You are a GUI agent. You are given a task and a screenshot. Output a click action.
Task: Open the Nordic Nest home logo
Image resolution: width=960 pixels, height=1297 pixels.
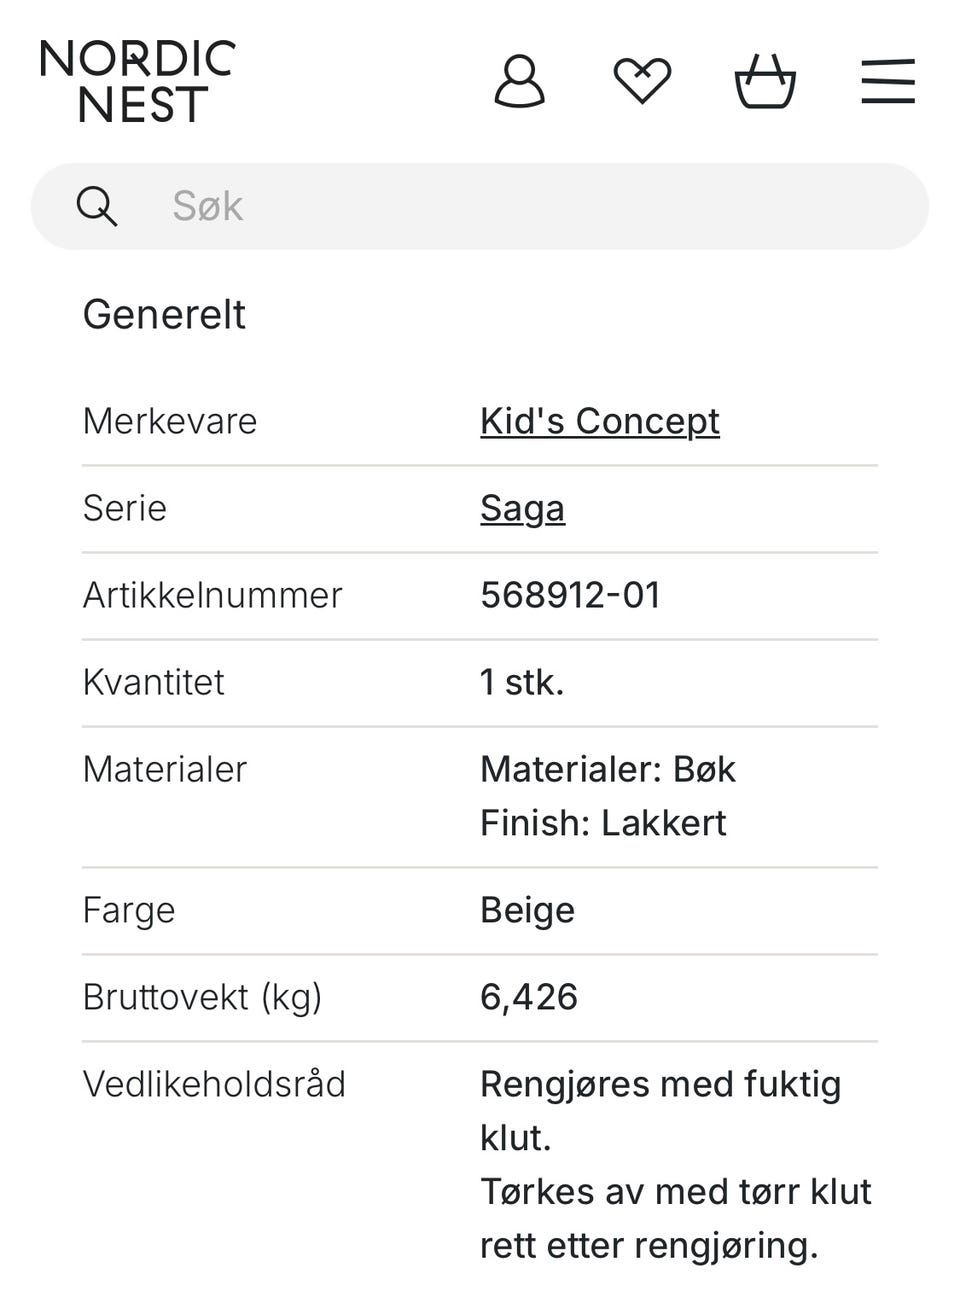coord(137,82)
